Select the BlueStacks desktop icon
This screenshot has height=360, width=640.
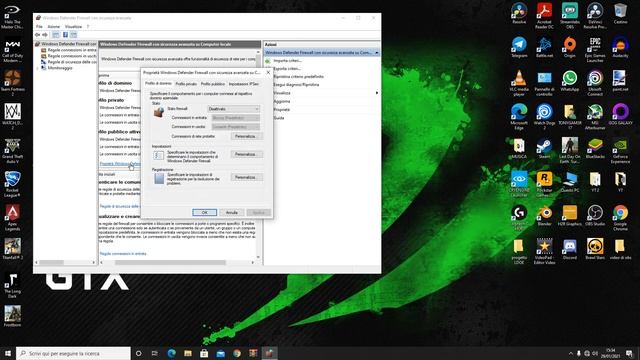595,148
